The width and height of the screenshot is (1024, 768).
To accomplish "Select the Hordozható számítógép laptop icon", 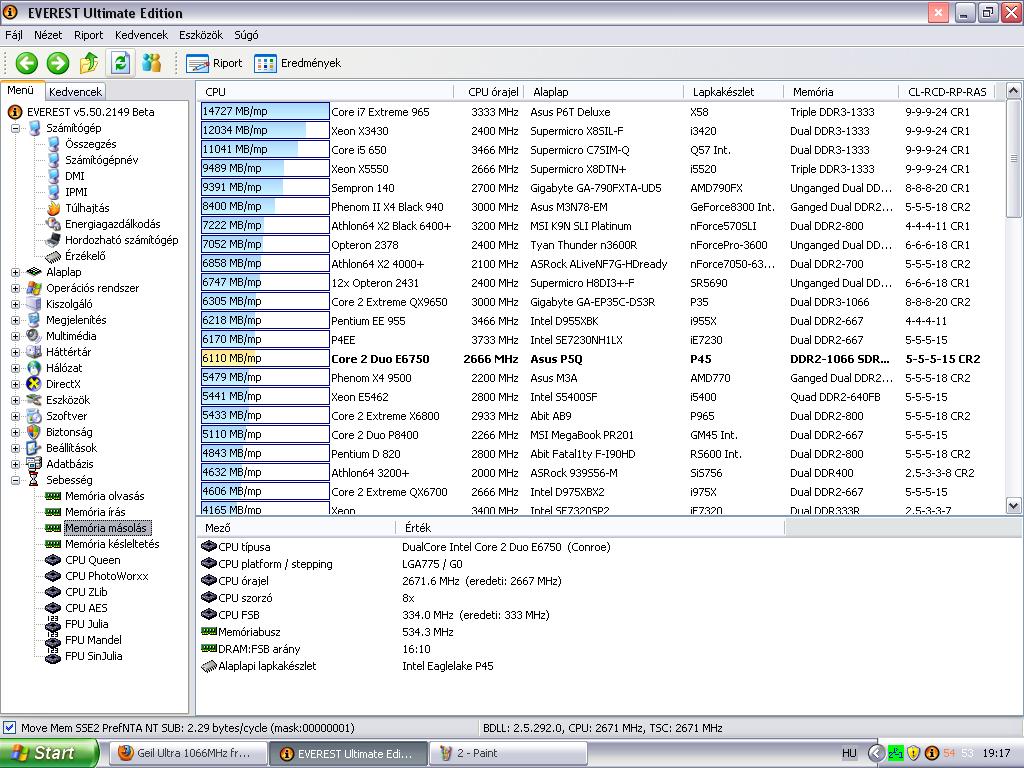I will (x=54, y=240).
